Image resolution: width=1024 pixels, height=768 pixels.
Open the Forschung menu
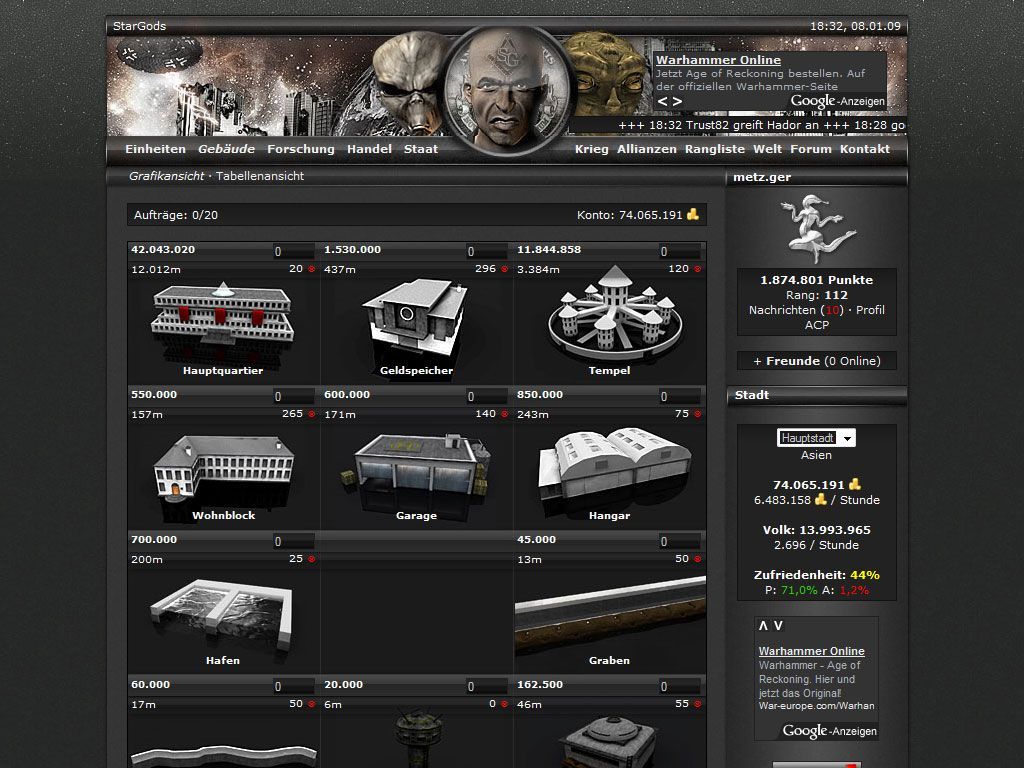tap(300, 149)
